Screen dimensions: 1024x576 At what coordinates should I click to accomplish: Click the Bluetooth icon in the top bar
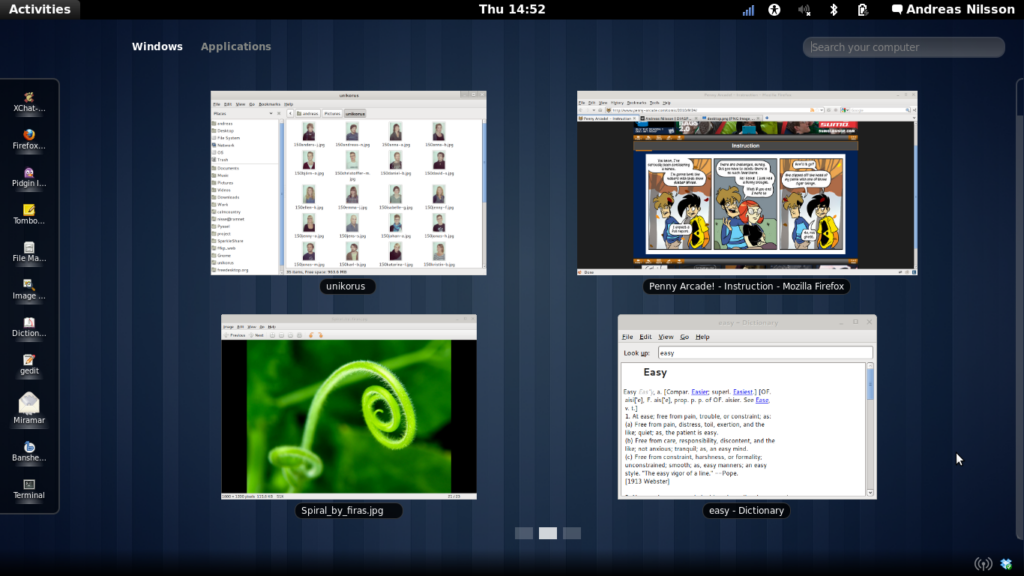point(834,9)
